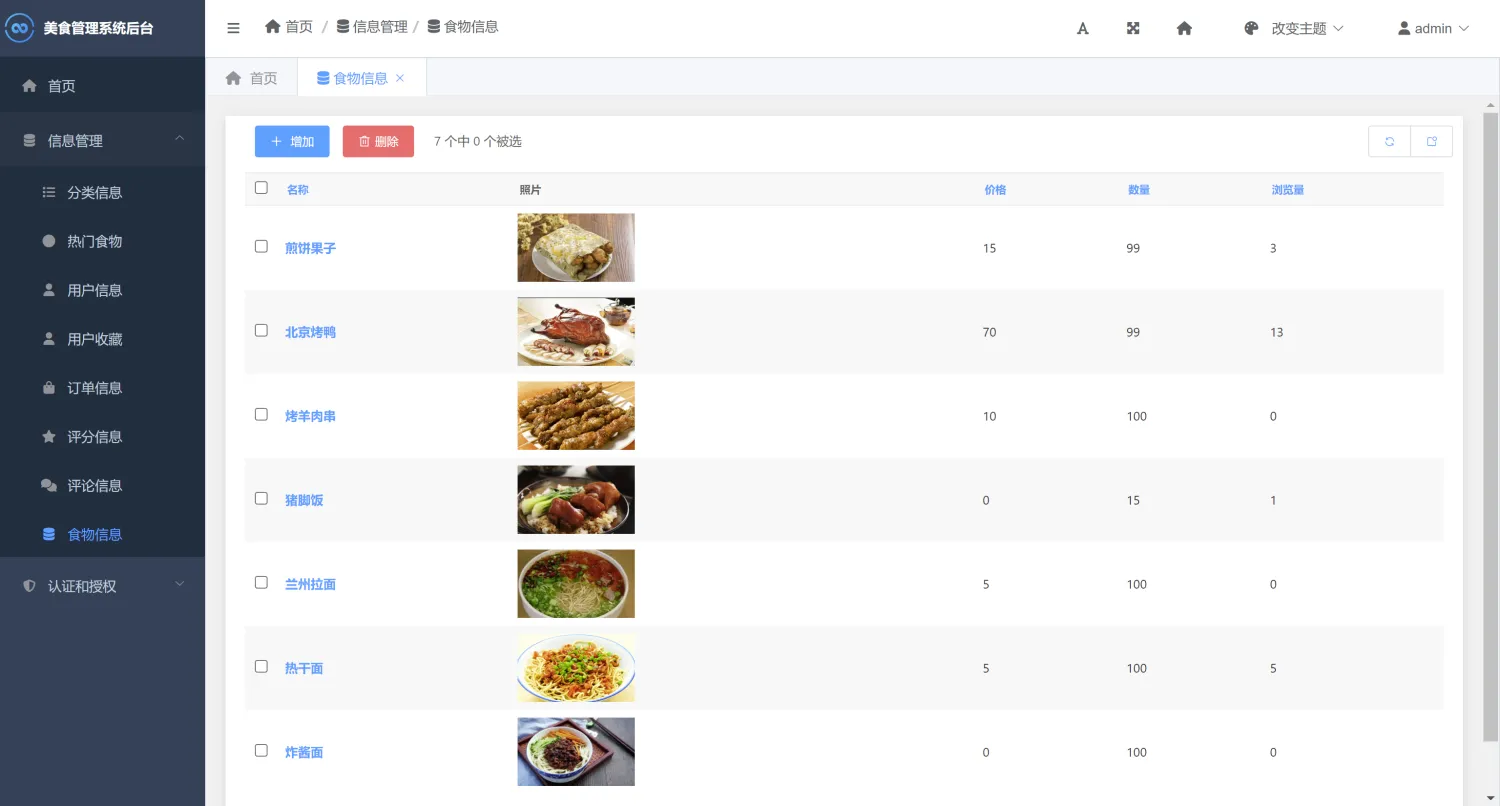
Task: Open 热门食物 in the sidebar
Action: pyautogui.click(x=95, y=241)
